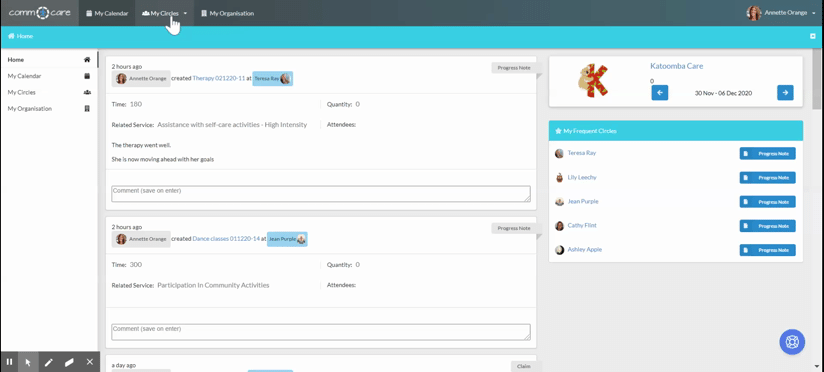Viewport: 824px width, 372px height.
Task: Click the Home breadcrumb icon
Action: coord(11,36)
